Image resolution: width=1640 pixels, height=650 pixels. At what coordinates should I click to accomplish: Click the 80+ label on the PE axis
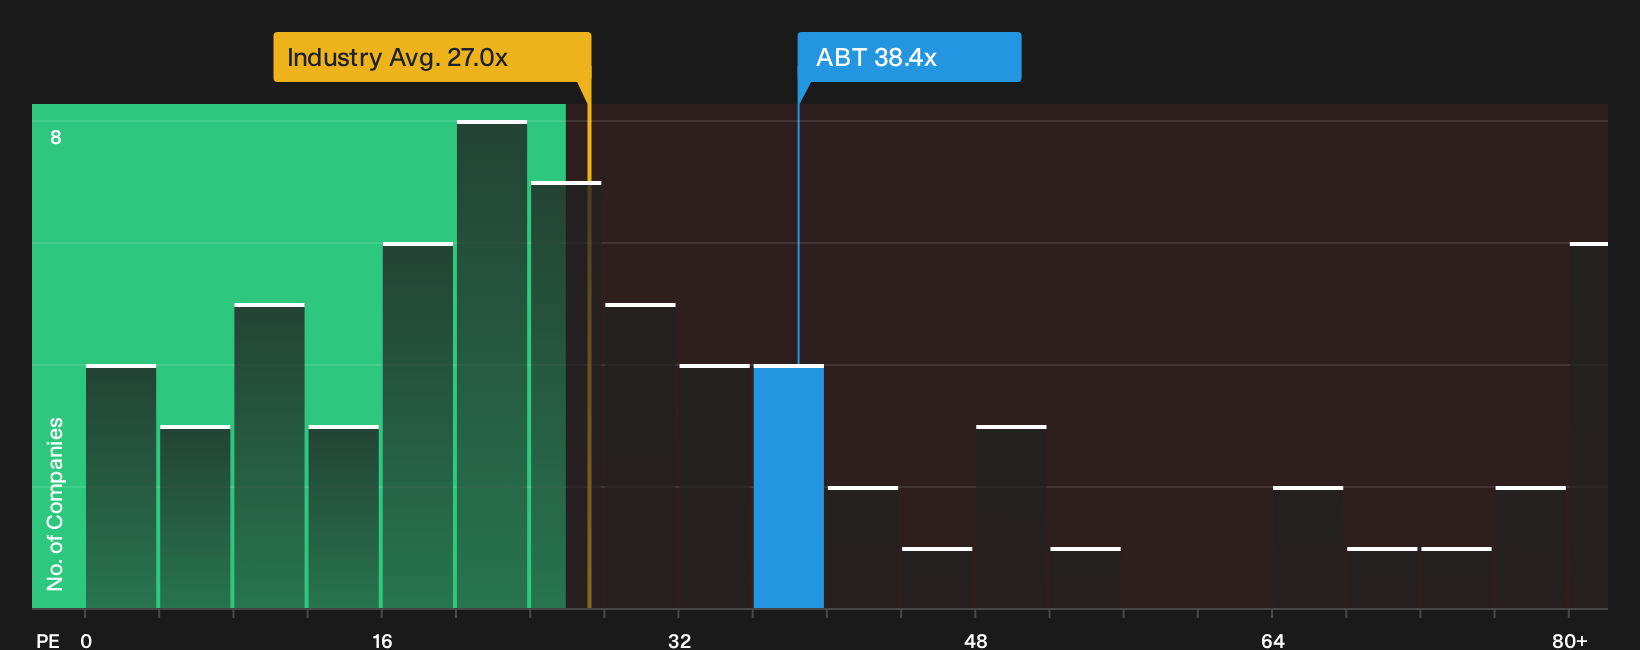click(x=1570, y=640)
